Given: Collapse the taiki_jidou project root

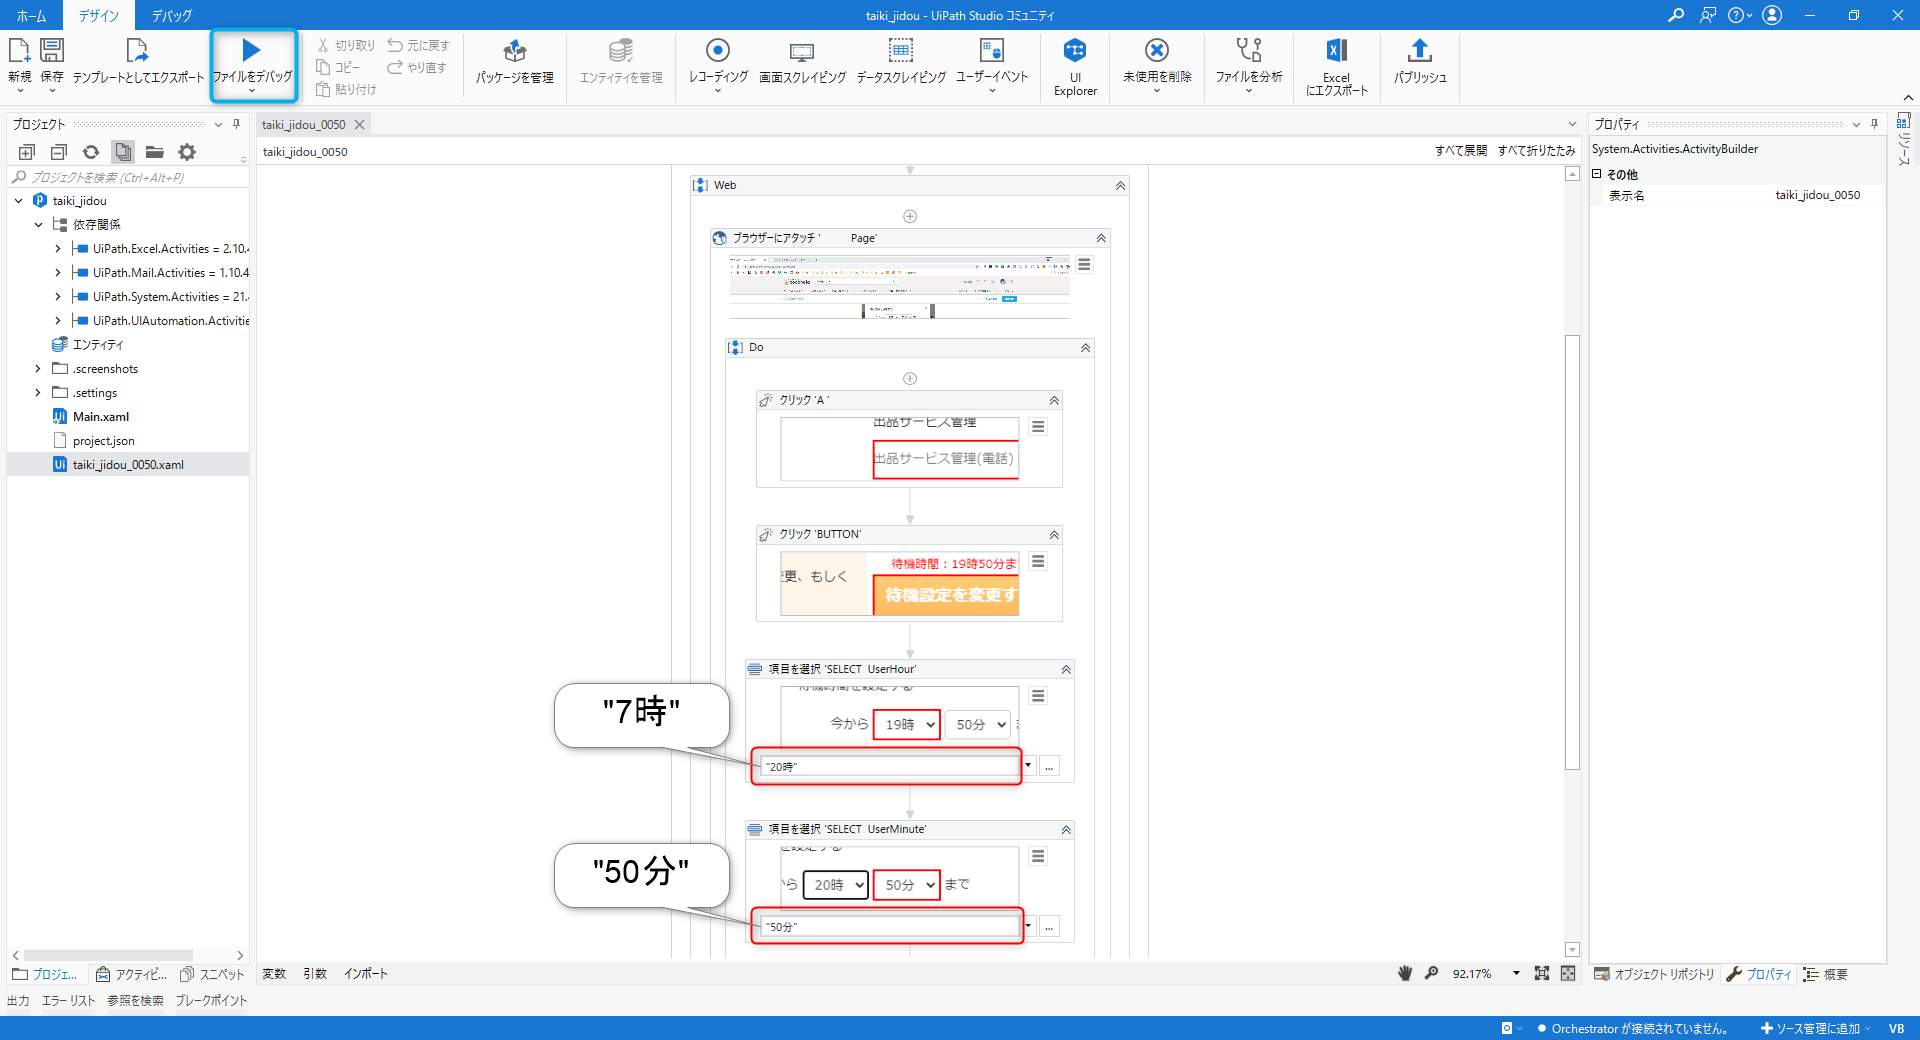Looking at the screenshot, I should click(19, 201).
